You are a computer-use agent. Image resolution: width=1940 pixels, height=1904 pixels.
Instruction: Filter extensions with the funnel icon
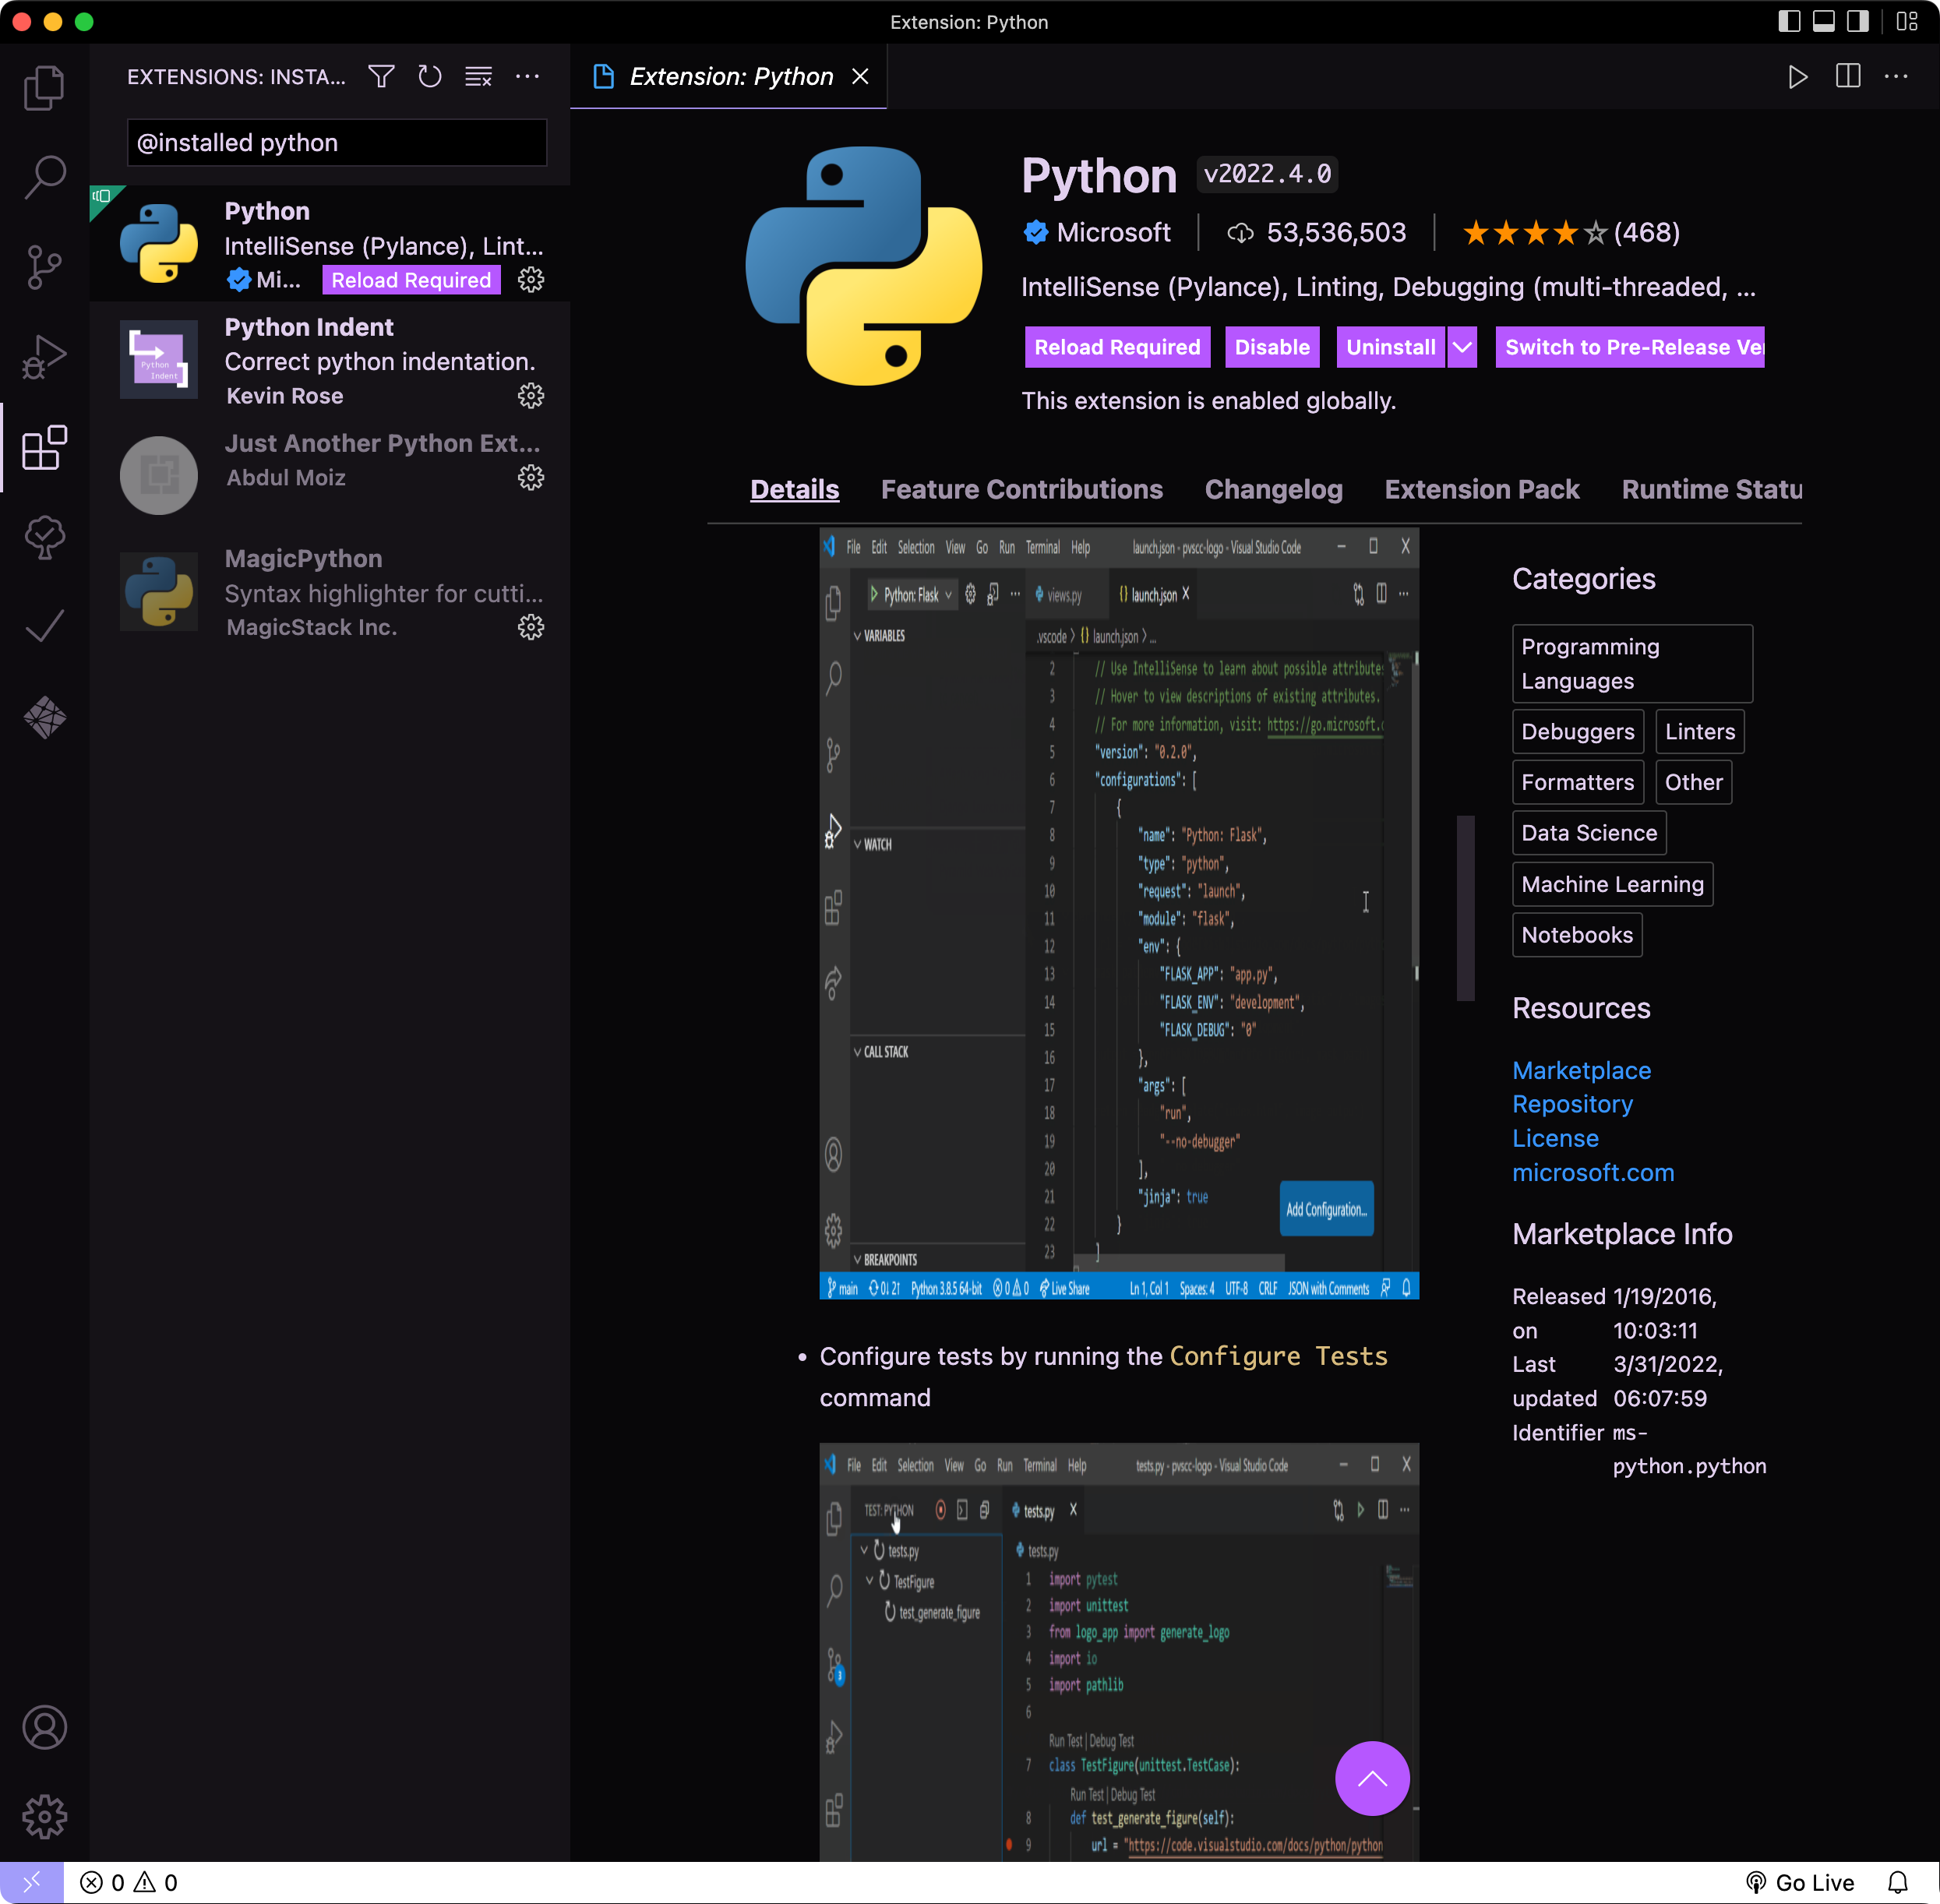pos(381,76)
